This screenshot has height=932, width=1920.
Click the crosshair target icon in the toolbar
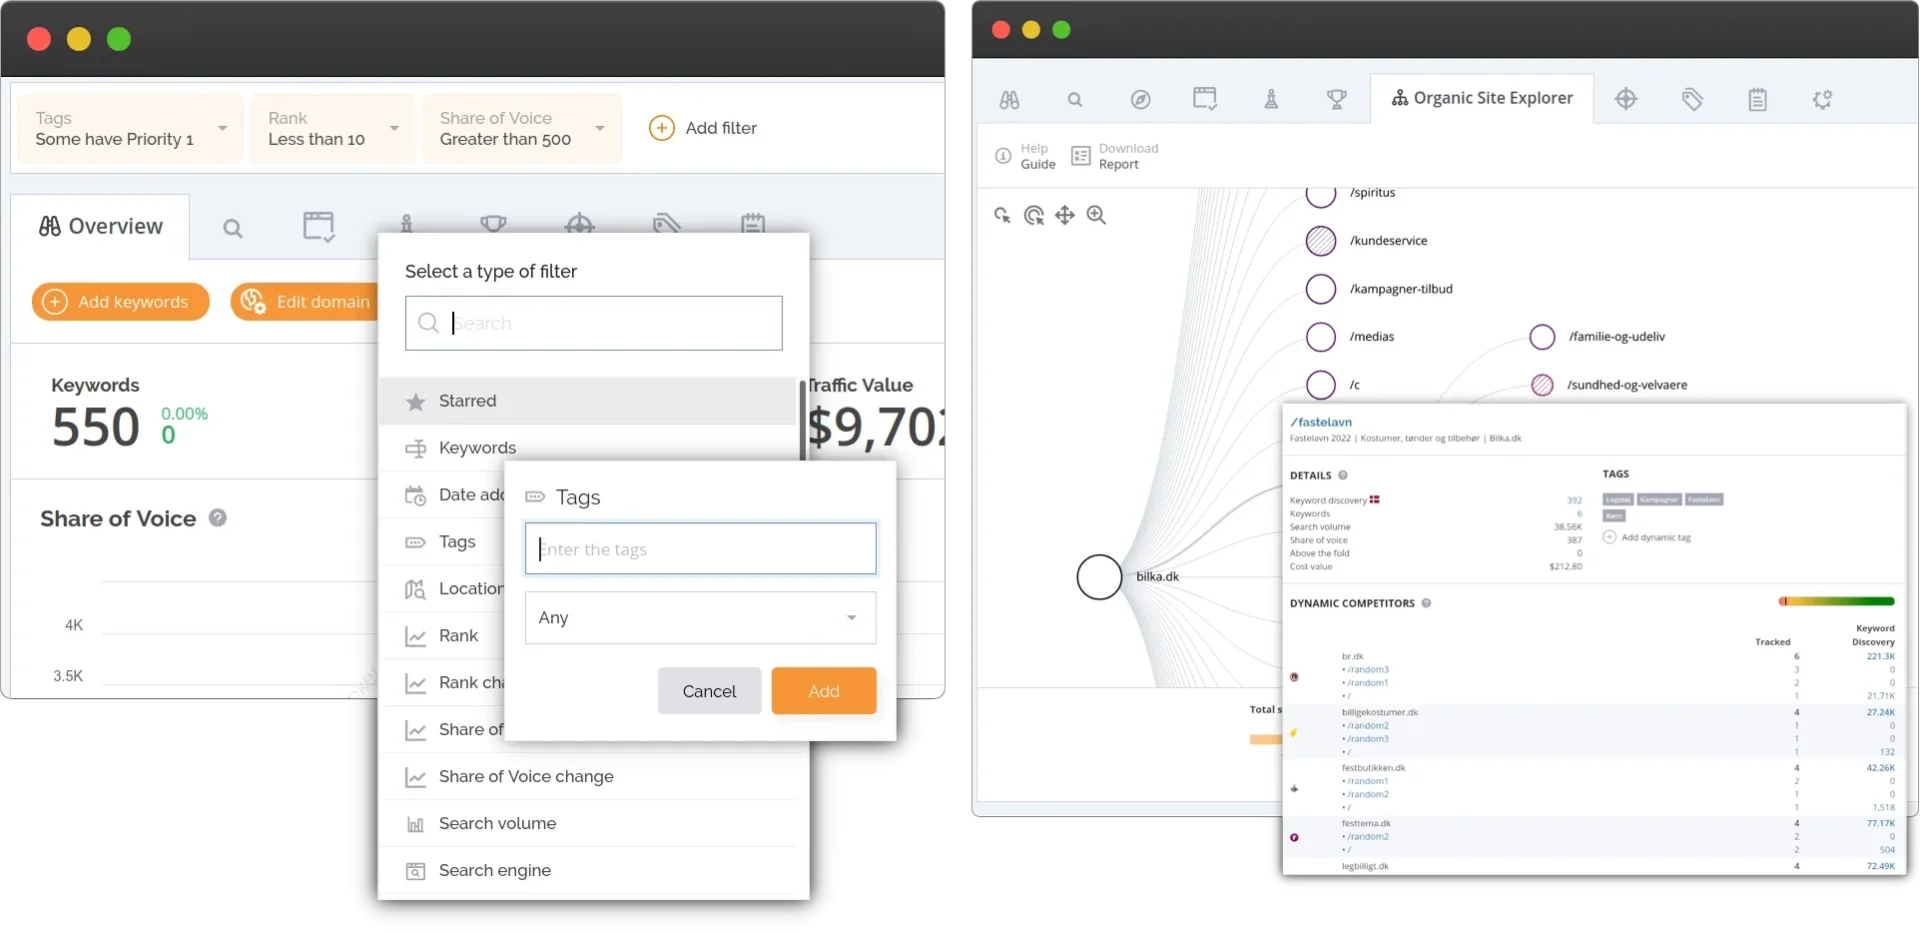click(1625, 98)
